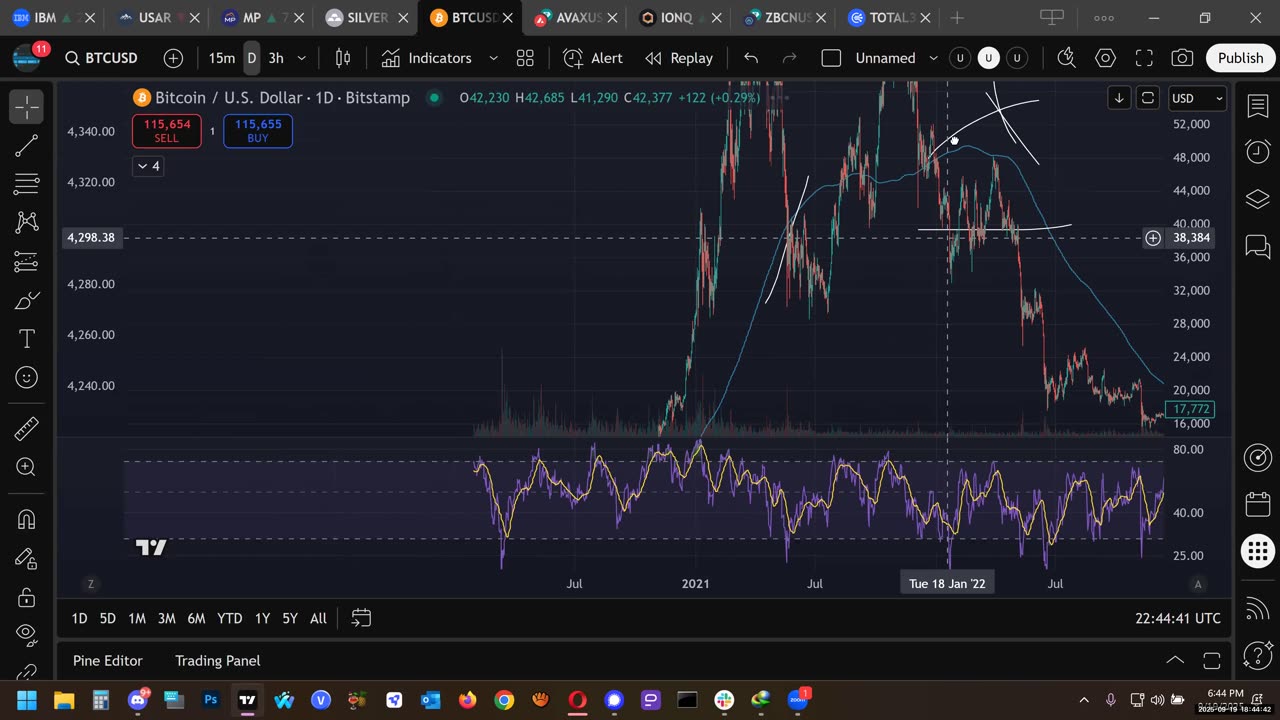Viewport: 1280px width, 720px height.
Task: Create a new Alert
Action: point(593,58)
